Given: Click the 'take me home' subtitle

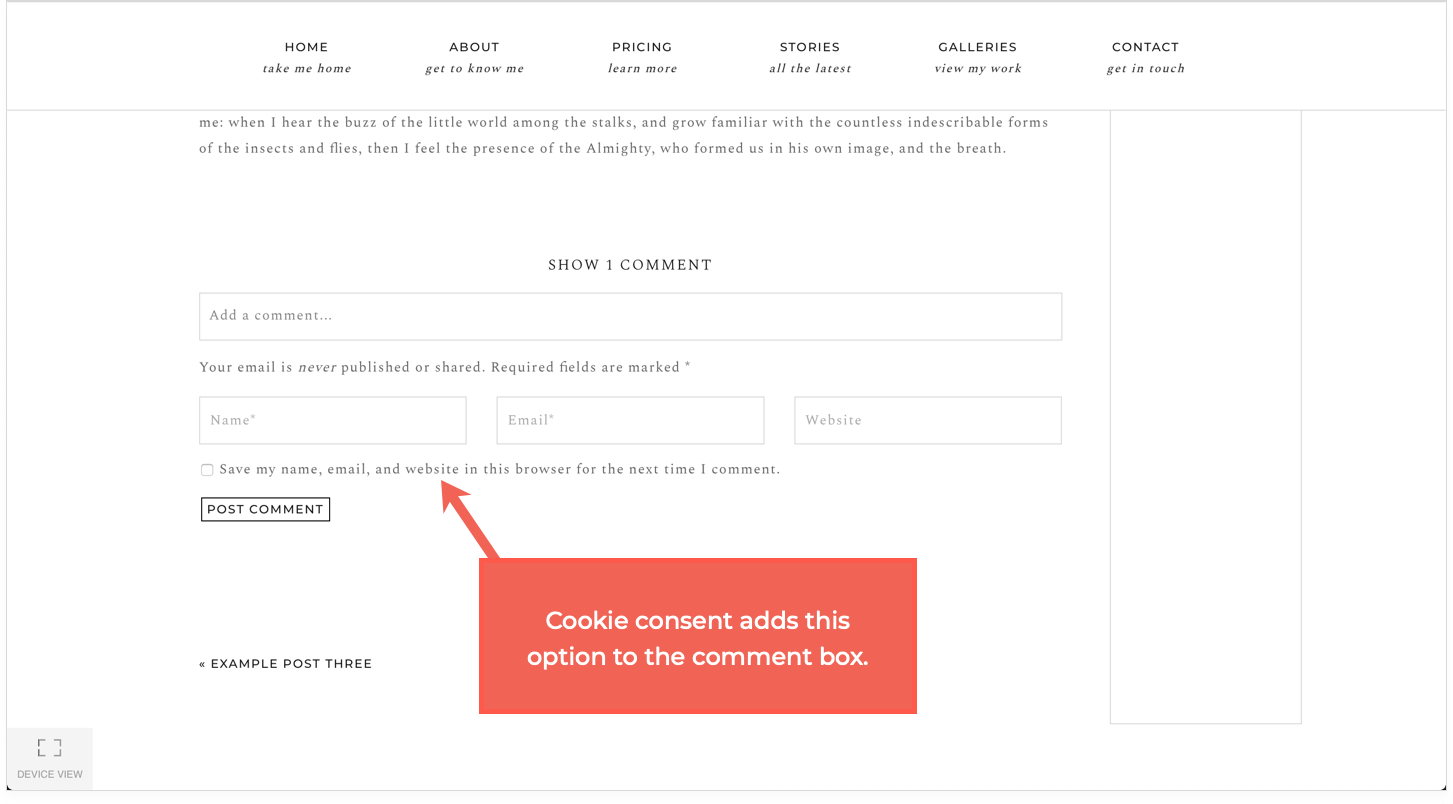Looking at the screenshot, I should (x=307, y=69).
